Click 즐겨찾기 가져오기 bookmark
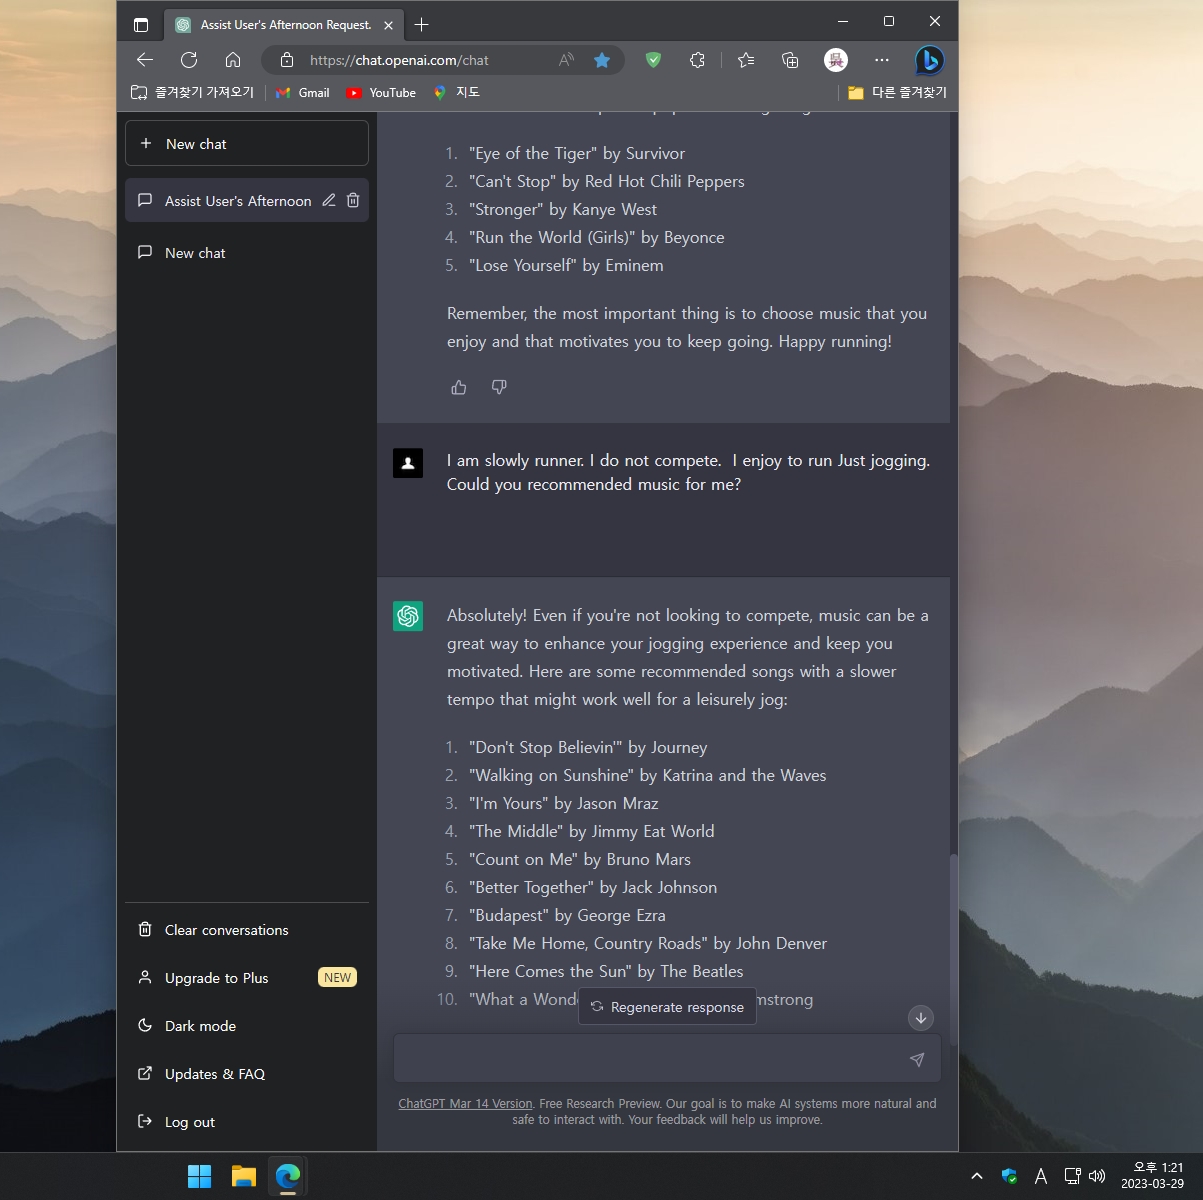This screenshot has height=1200, width=1203. (x=192, y=92)
